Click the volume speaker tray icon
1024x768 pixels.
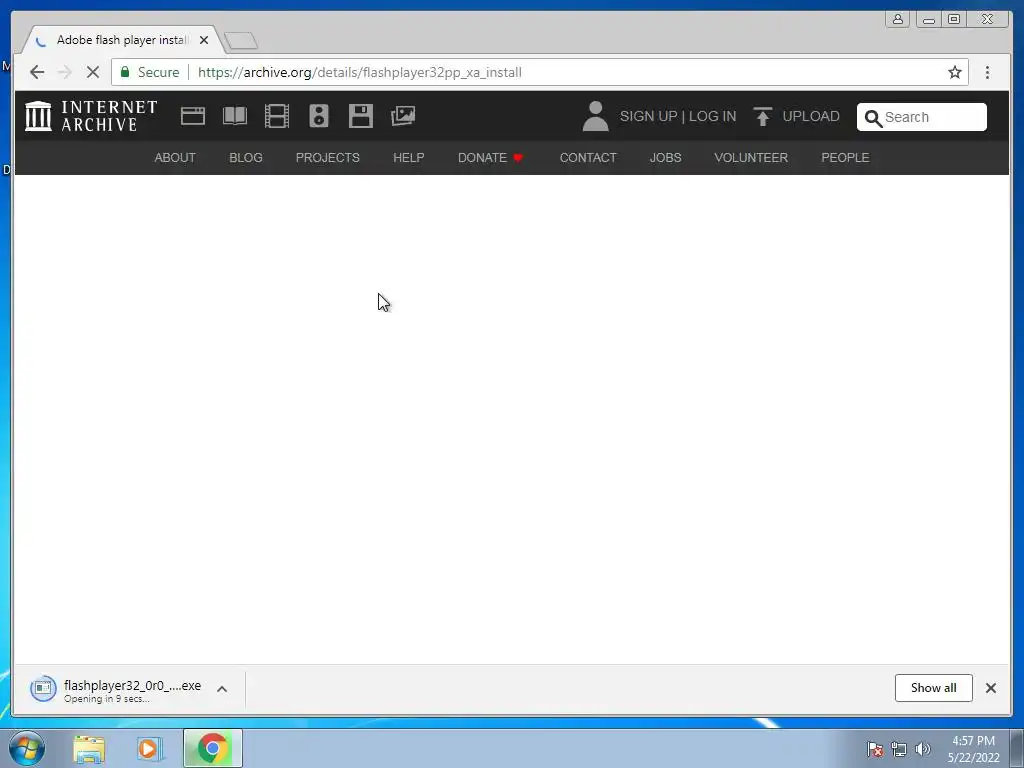click(923, 749)
